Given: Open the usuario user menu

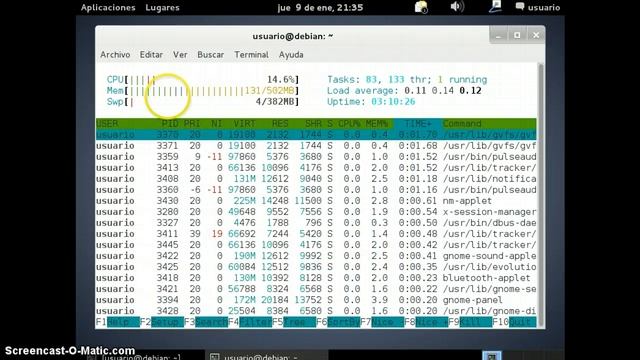Looking at the screenshot, I should click(x=538, y=7).
